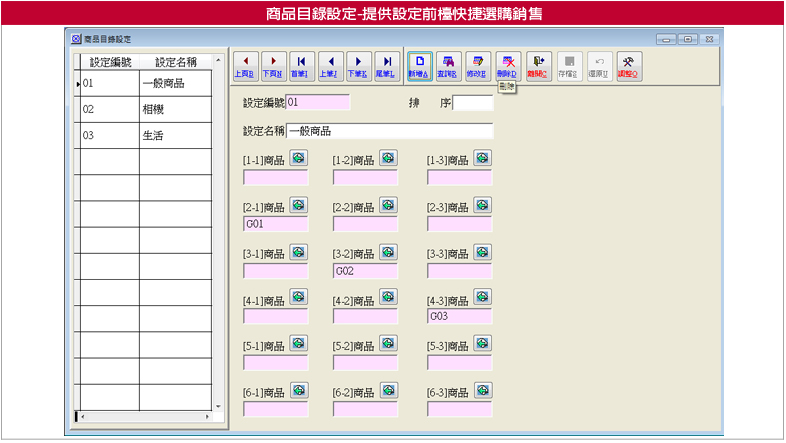Click the 上頁 (previous page) toolbar button

[x=244, y=65]
